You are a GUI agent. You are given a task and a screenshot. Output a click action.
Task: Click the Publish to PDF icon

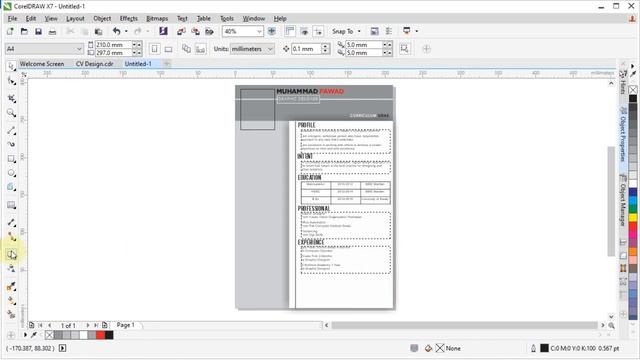(x=209, y=31)
